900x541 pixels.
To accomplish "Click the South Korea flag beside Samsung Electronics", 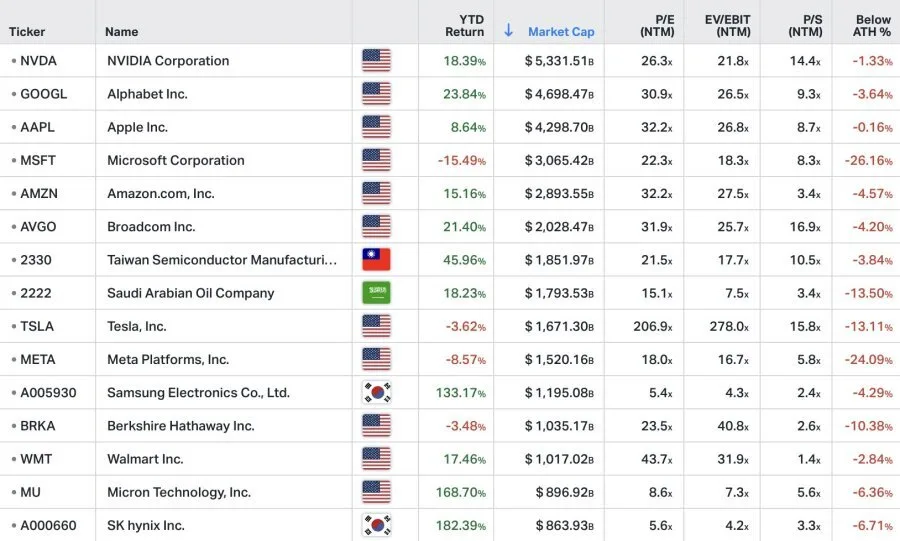I will coord(377,392).
